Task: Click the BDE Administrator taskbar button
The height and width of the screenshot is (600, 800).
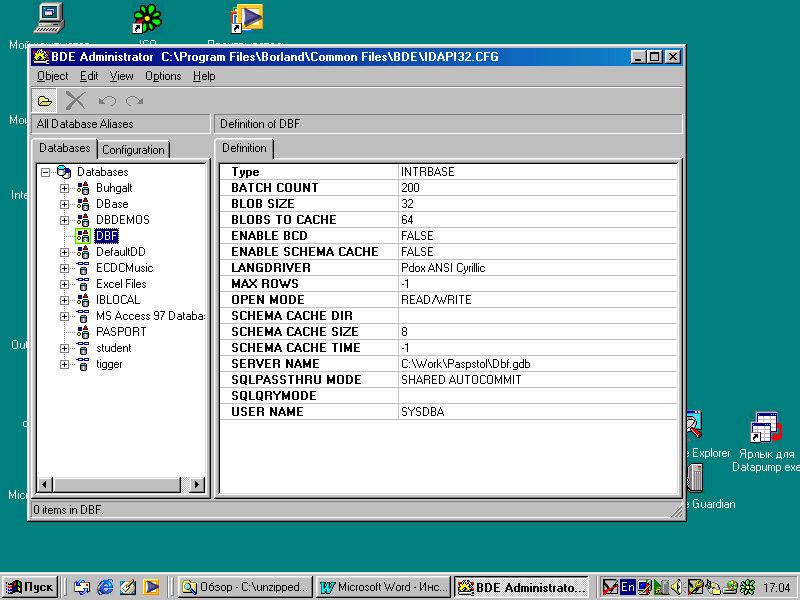Action: click(521, 587)
